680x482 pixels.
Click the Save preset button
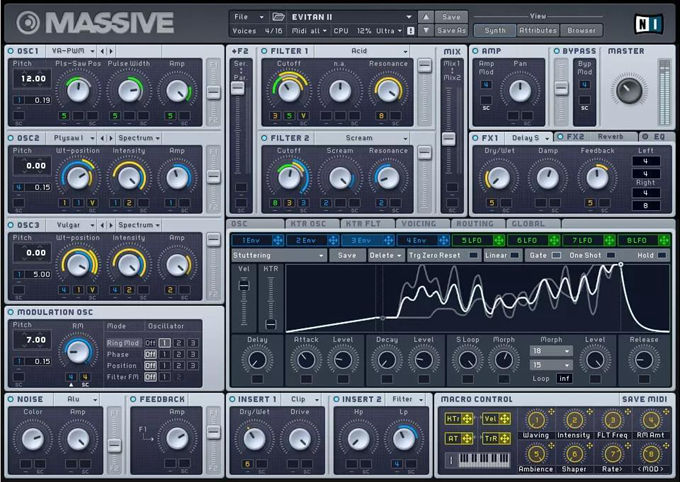tap(451, 17)
